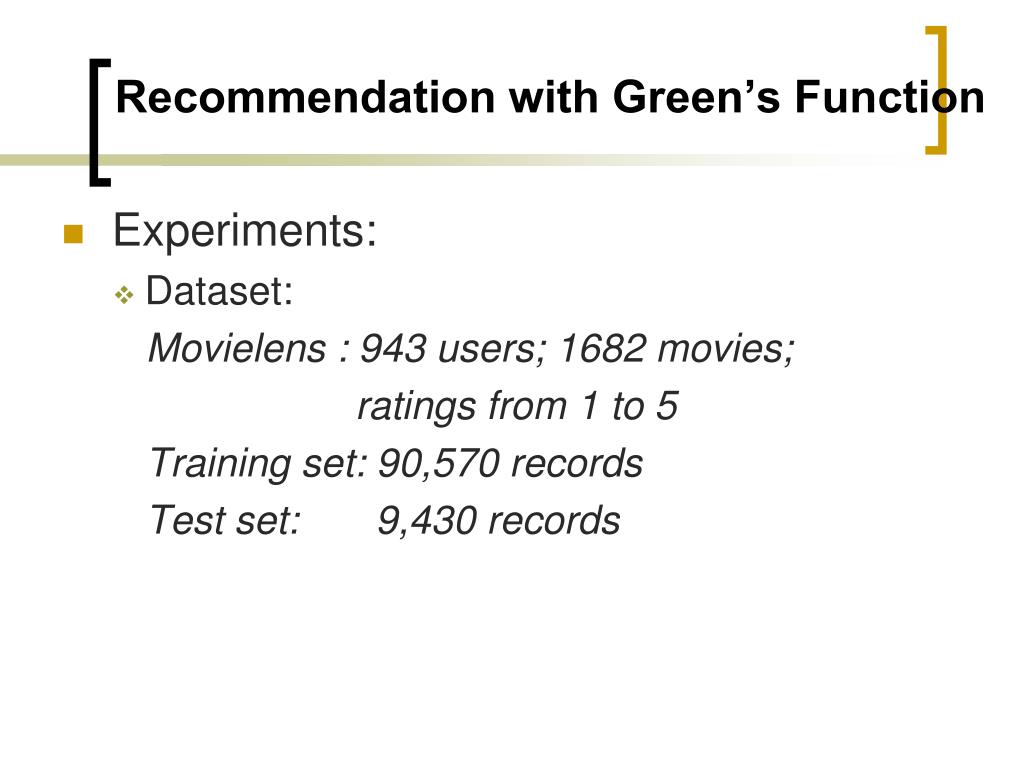Click the word Green's in the title
This screenshot has width=1024, height=768.
696,97
